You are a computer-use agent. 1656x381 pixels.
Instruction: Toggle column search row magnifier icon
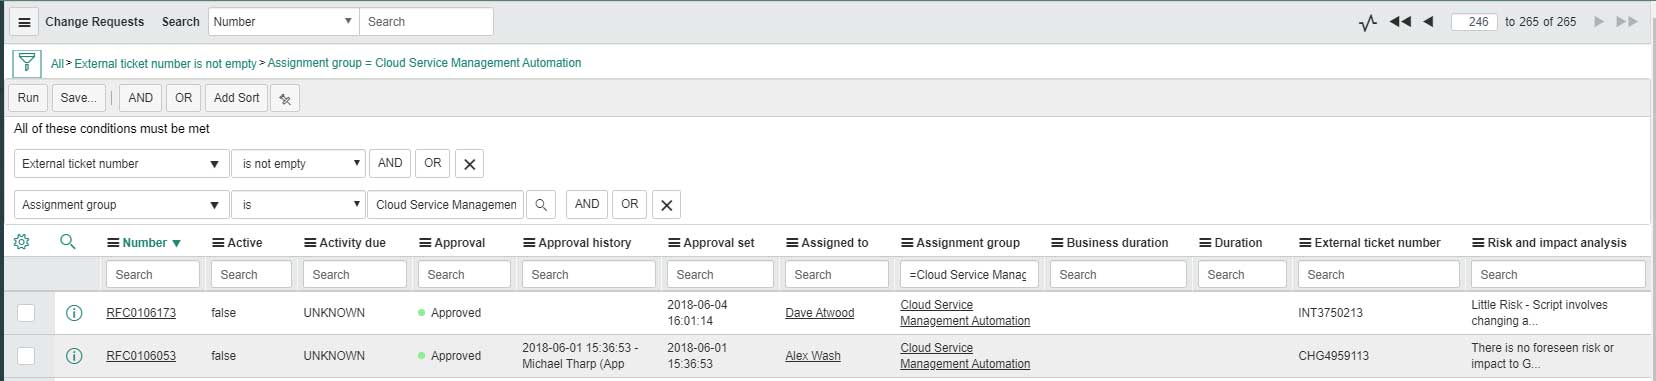68,242
